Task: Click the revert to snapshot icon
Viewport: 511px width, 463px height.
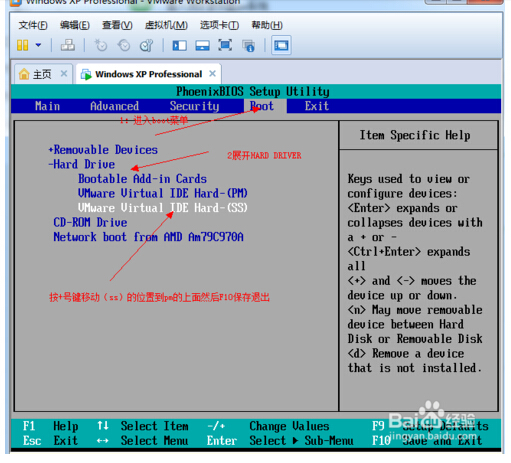Action: pos(124,45)
